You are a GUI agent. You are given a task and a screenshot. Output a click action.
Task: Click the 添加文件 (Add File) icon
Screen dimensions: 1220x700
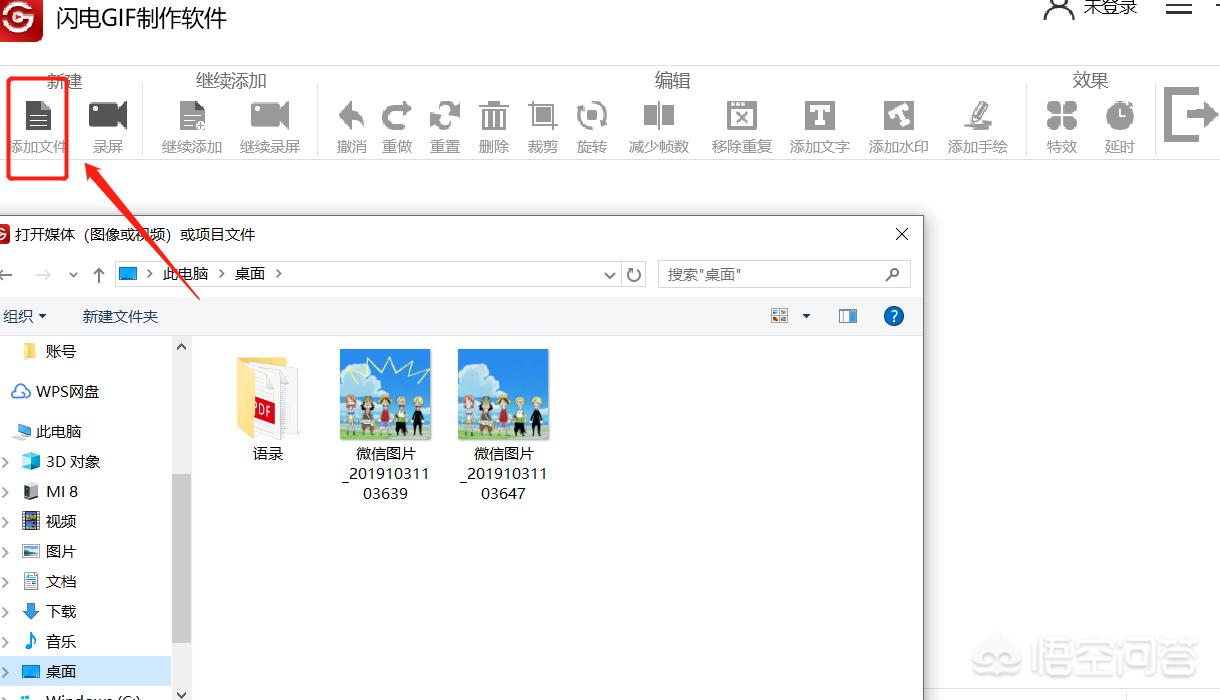click(x=37, y=117)
